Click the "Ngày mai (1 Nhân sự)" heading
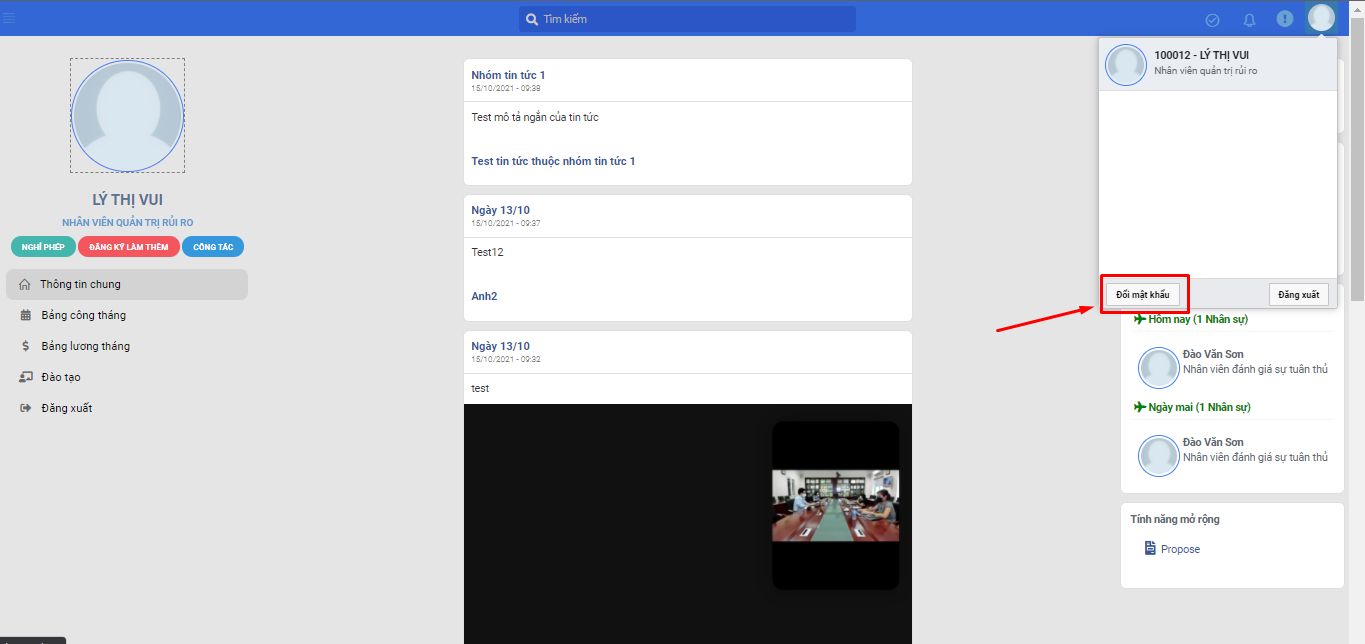 (1199, 407)
